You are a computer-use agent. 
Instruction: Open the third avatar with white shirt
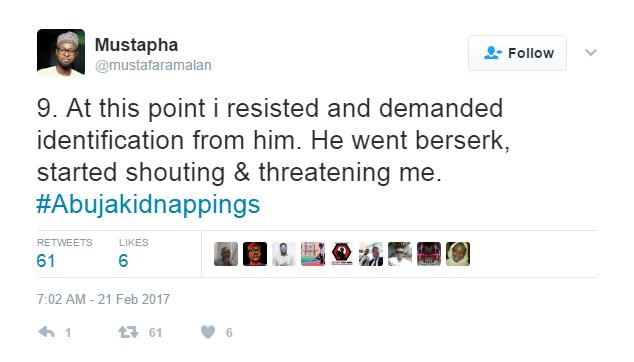click(284, 254)
